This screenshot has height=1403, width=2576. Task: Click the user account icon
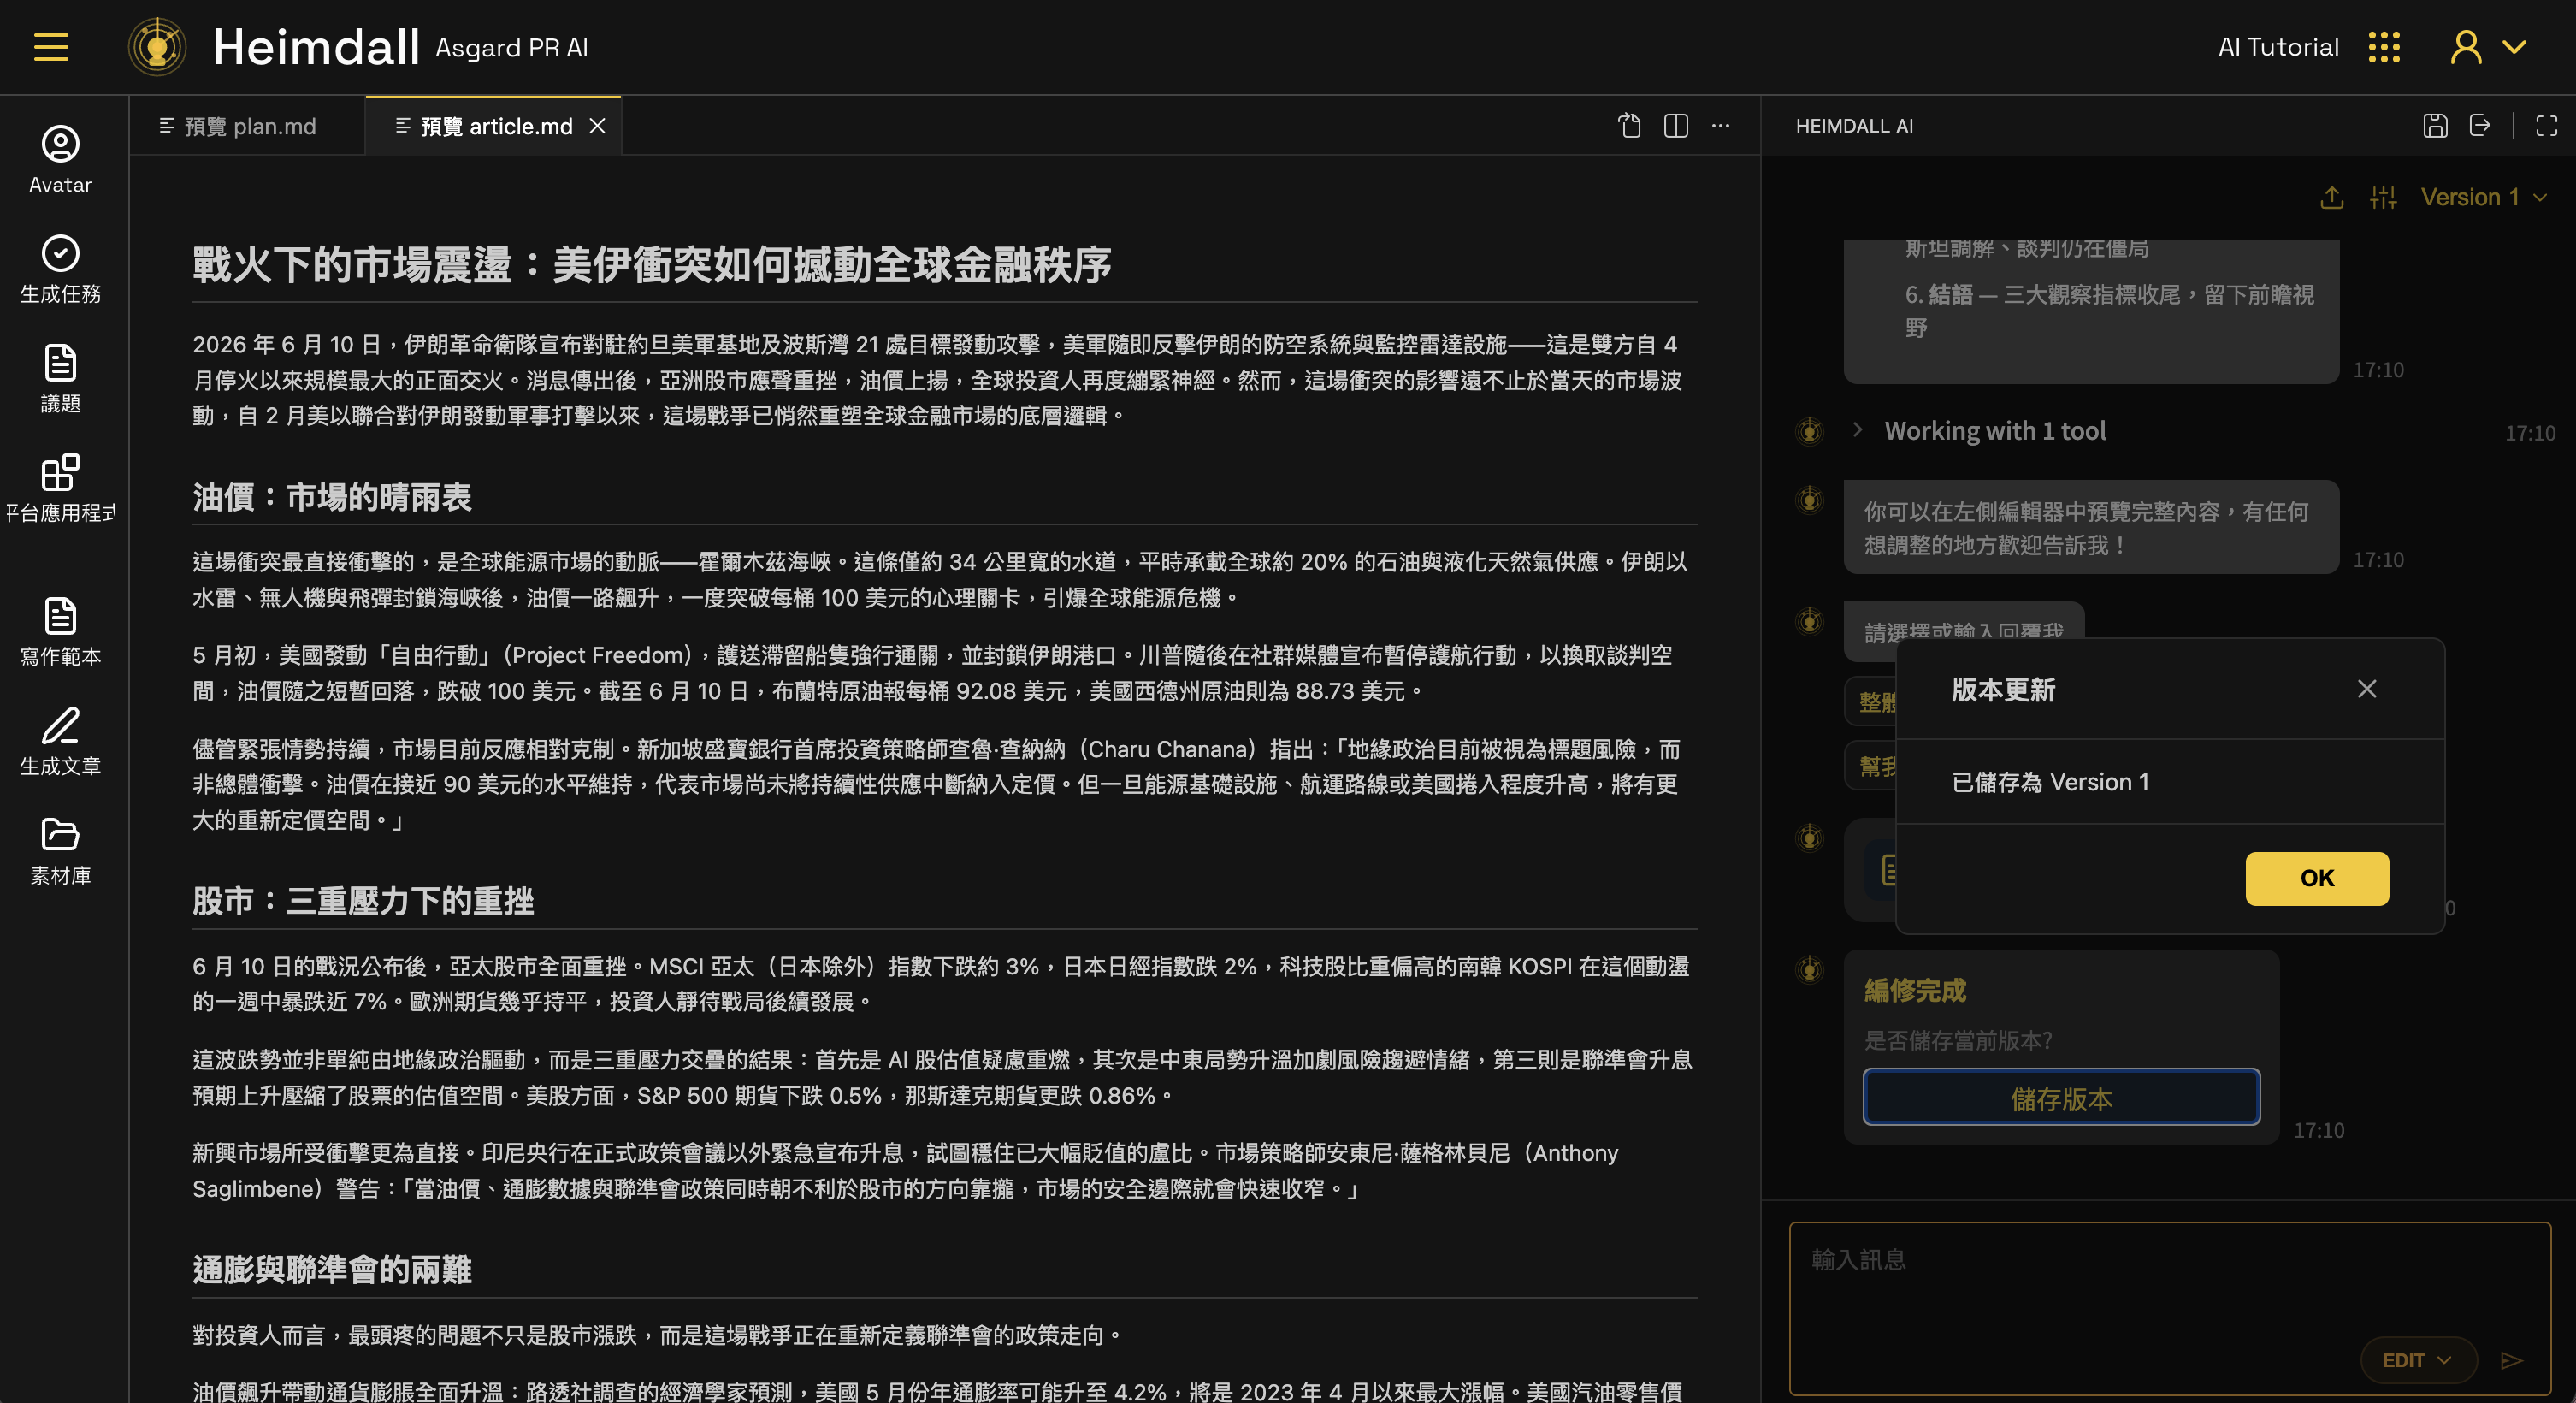[x=2465, y=47]
